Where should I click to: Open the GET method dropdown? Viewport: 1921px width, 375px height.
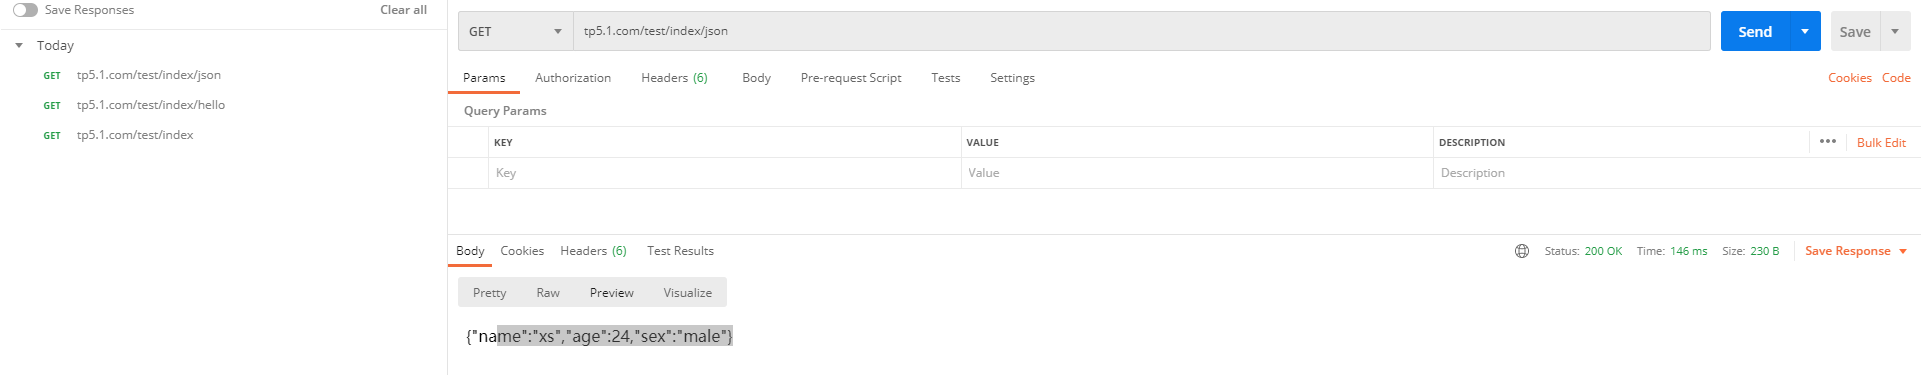(x=516, y=31)
